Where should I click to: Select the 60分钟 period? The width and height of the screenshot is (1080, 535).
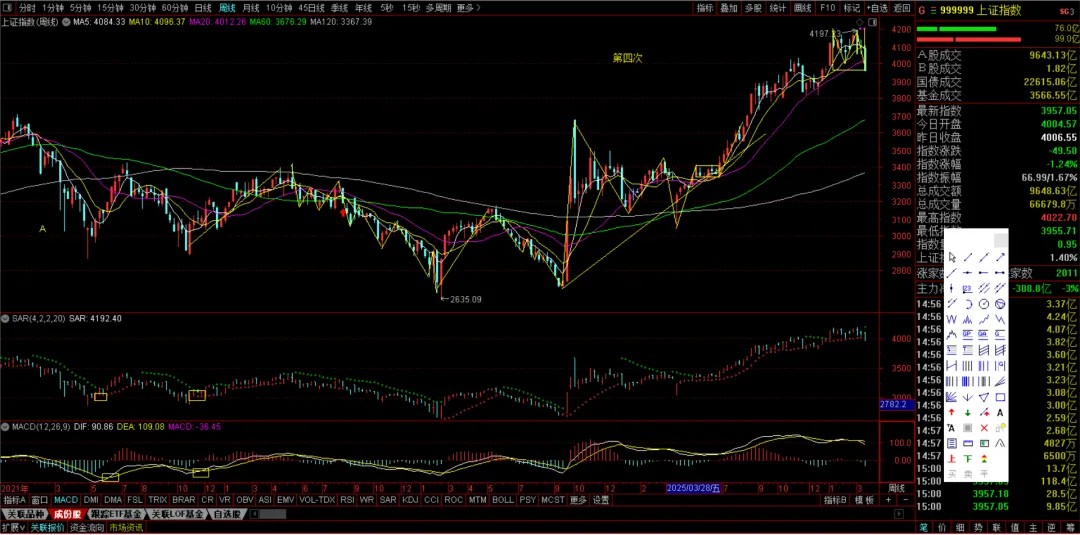coord(174,8)
